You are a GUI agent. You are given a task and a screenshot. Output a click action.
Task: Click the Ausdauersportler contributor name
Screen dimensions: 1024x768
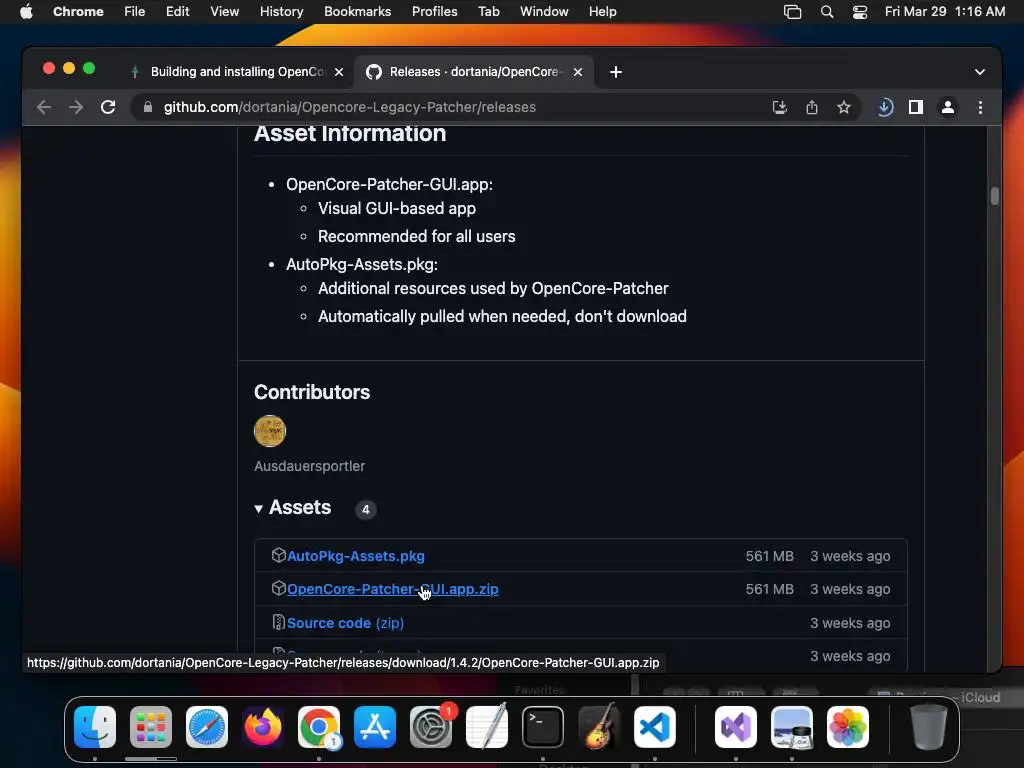click(x=310, y=466)
